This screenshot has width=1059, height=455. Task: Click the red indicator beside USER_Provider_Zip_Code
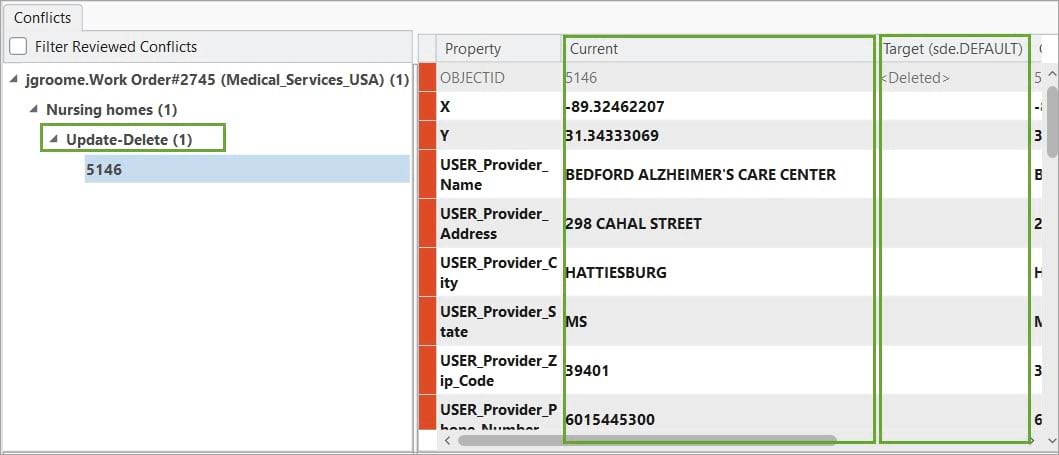point(427,370)
